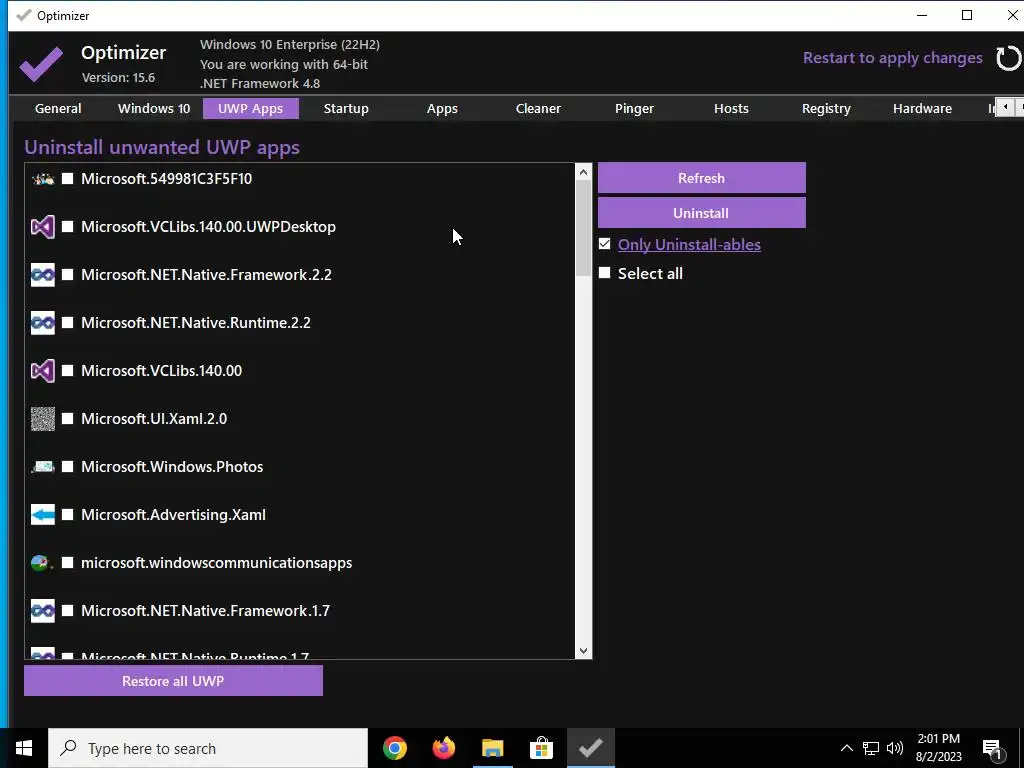Open the volume tray icon
1024x768 pixels.
[895, 748]
